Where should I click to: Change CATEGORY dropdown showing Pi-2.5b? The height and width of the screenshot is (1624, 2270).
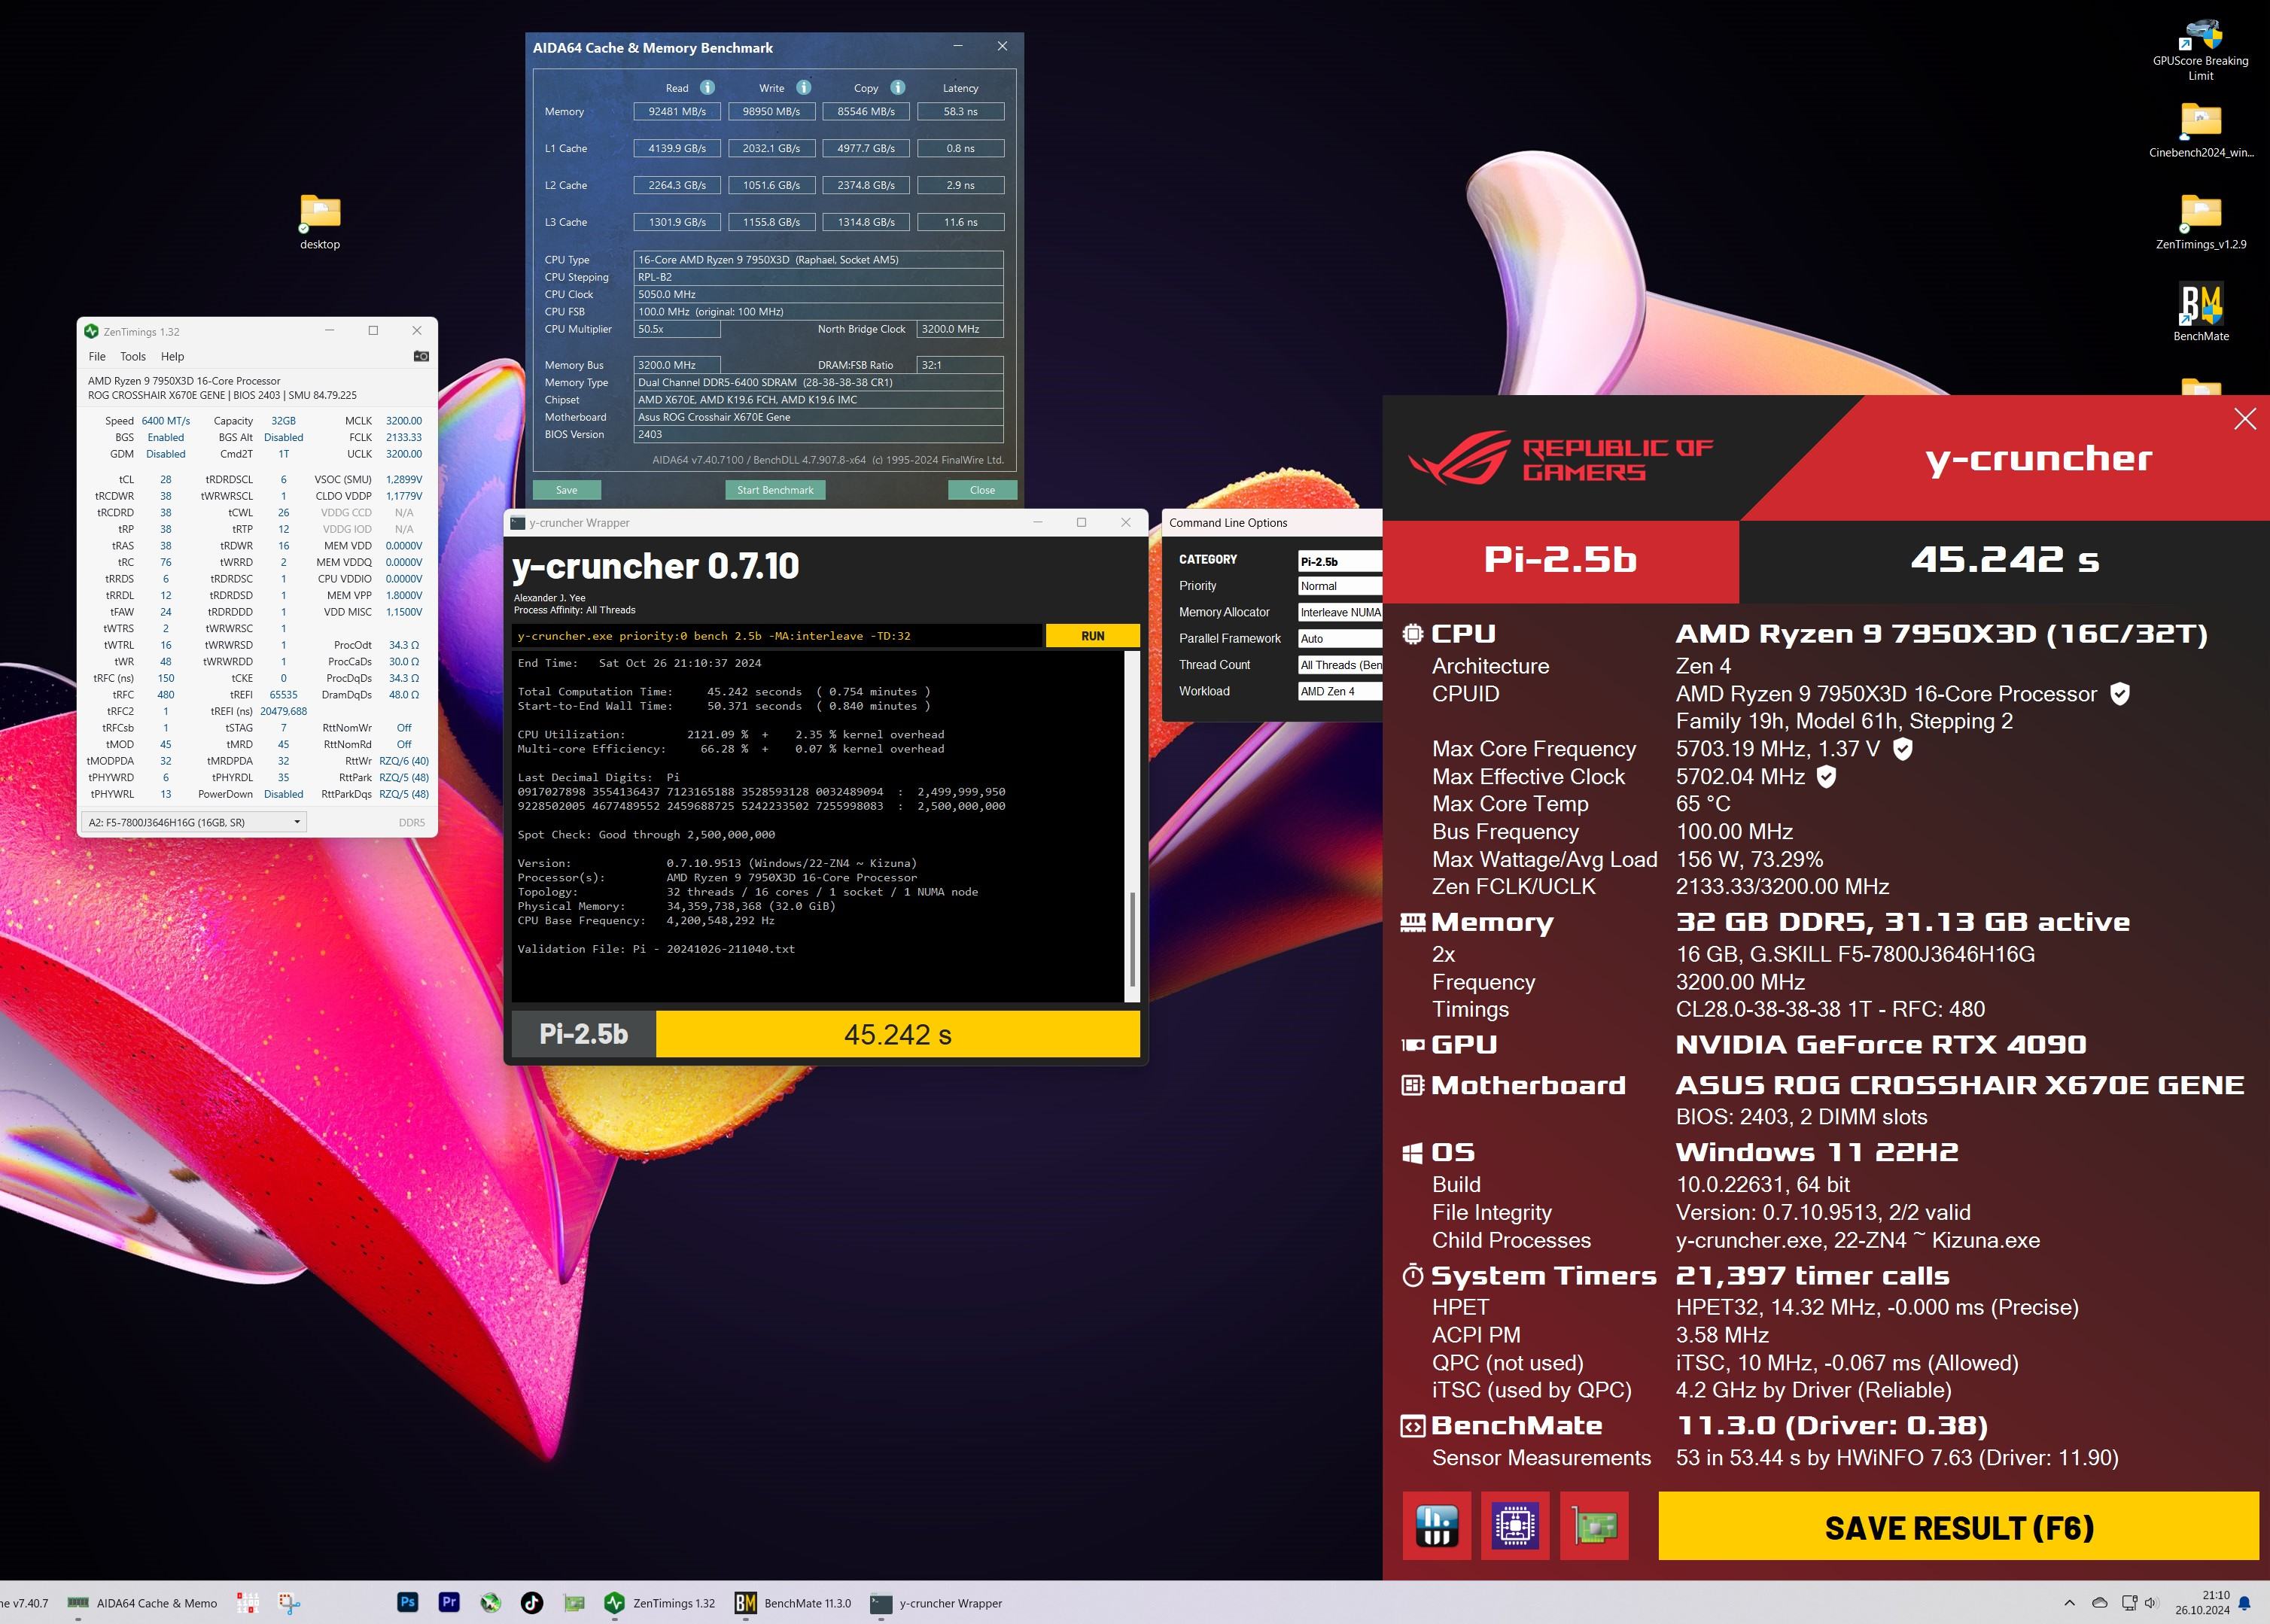point(1339,561)
